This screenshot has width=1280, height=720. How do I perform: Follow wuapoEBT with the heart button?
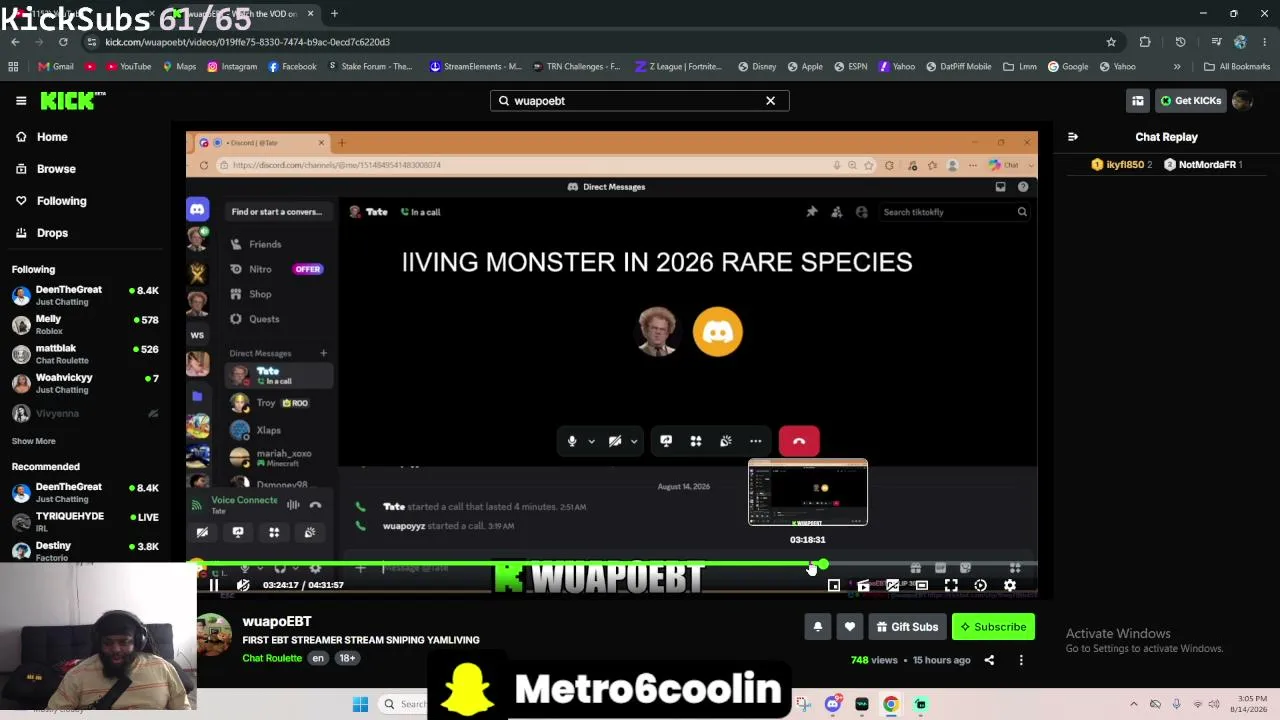point(850,627)
